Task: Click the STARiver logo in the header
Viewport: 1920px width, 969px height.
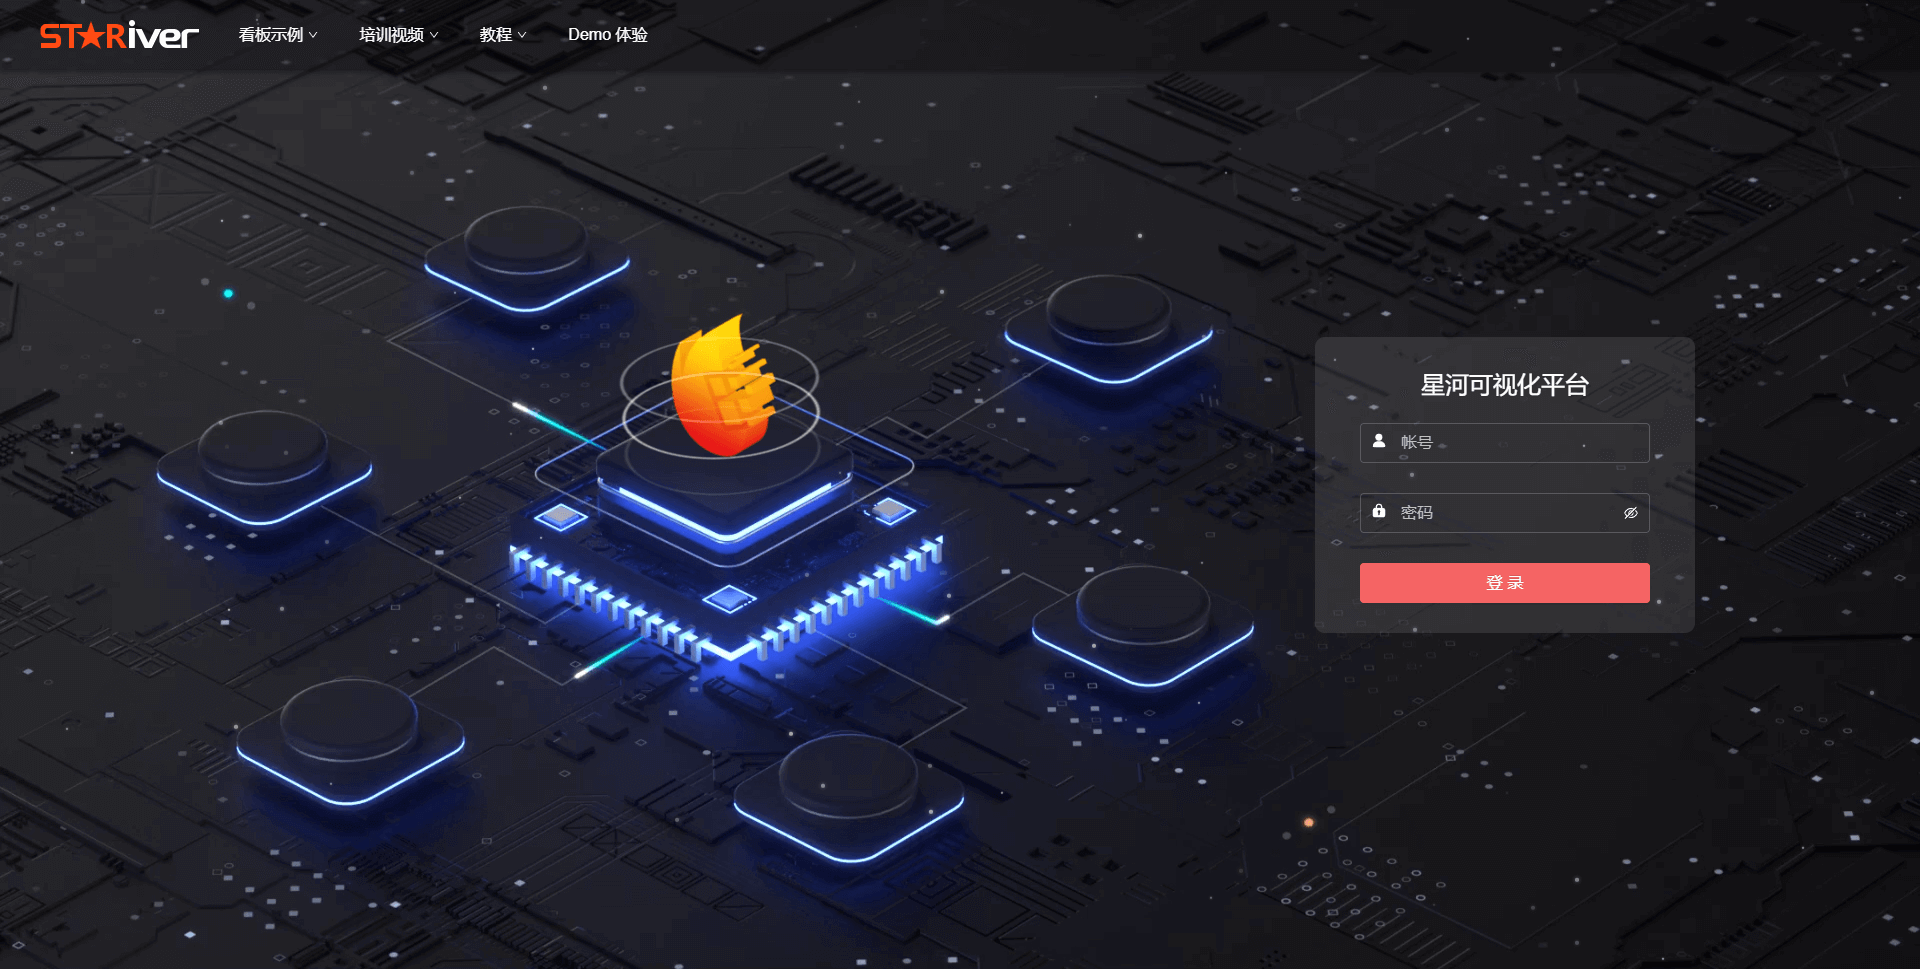Action: coord(119,36)
